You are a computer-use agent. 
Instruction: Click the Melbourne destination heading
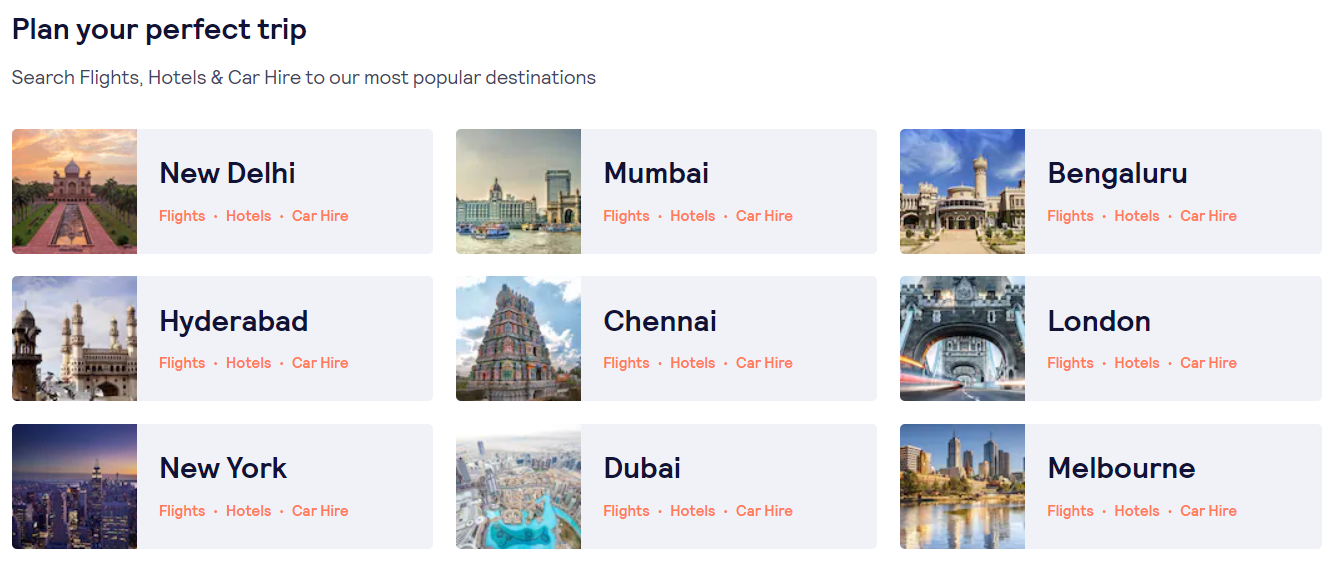click(1121, 468)
